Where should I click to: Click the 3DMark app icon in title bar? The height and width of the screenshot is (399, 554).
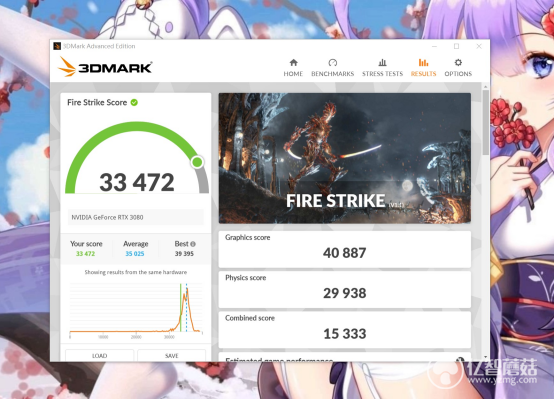pos(57,46)
